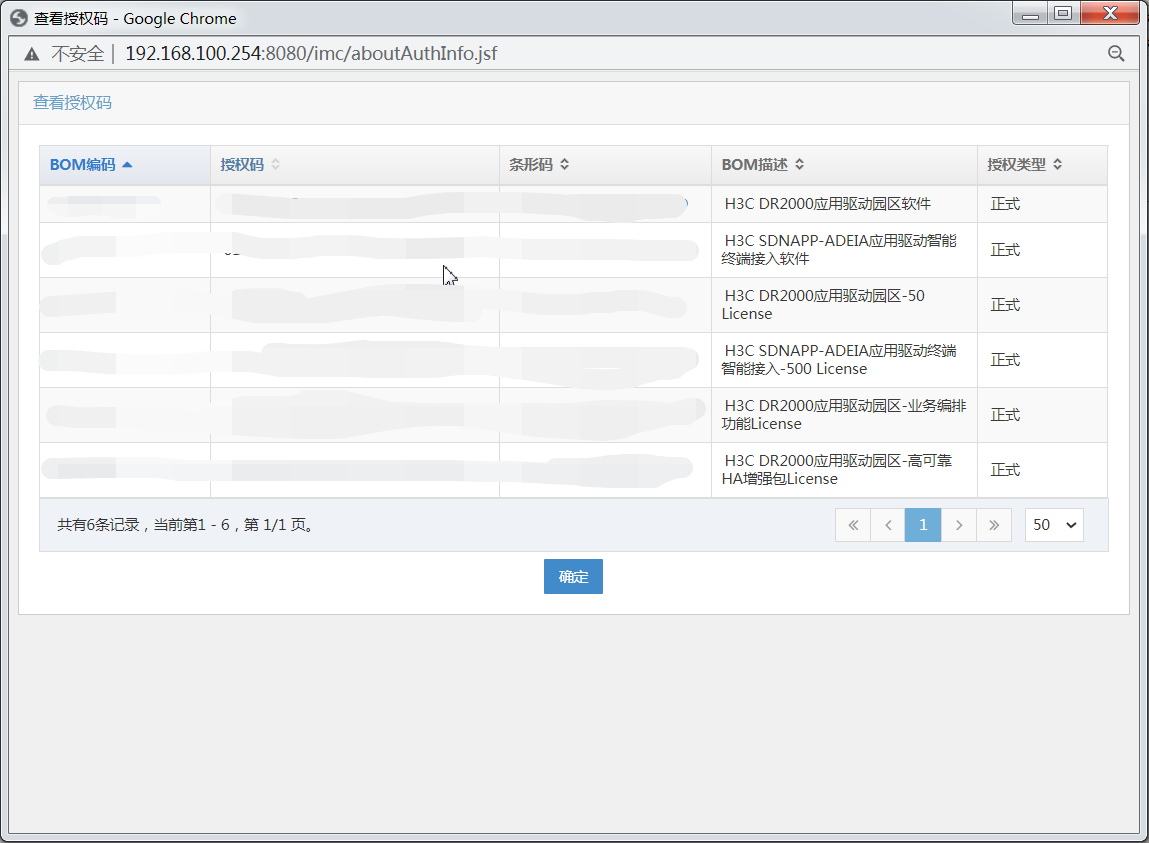This screenshot has width=1149, height=843.
Task: Close the Chrome window
Action: pyautogui.click(x=1110, y=13)
